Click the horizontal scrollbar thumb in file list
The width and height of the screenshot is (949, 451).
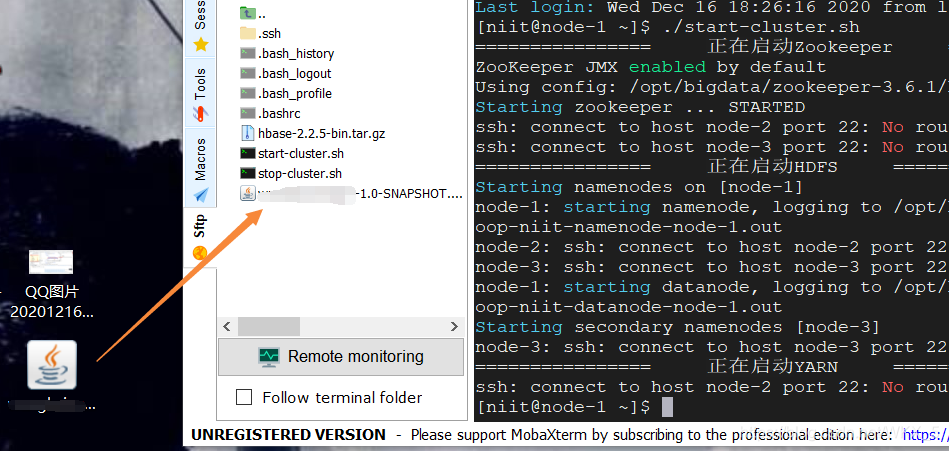(x=269, y=327)
